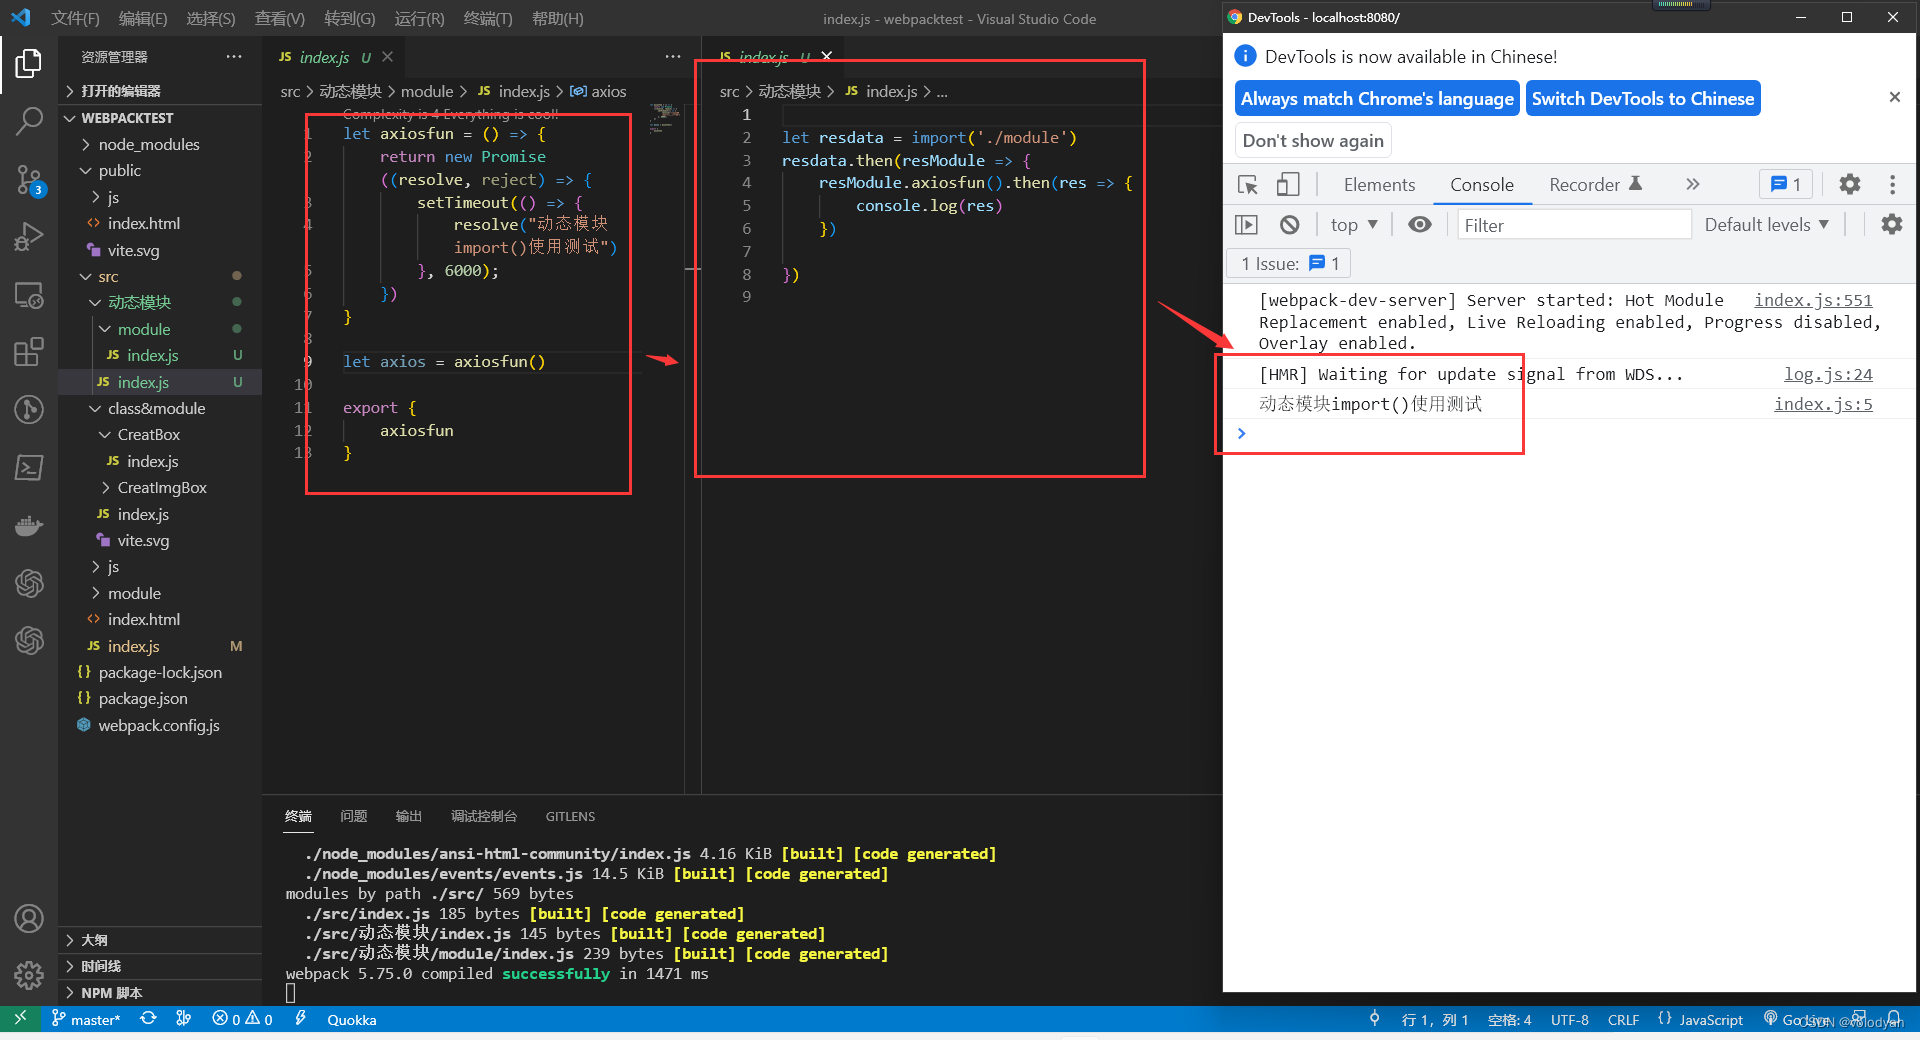The height and width of the screenshot is (1040, 1920).
Task: Open the 终端(T) menu
Action: tap(487, 18)
